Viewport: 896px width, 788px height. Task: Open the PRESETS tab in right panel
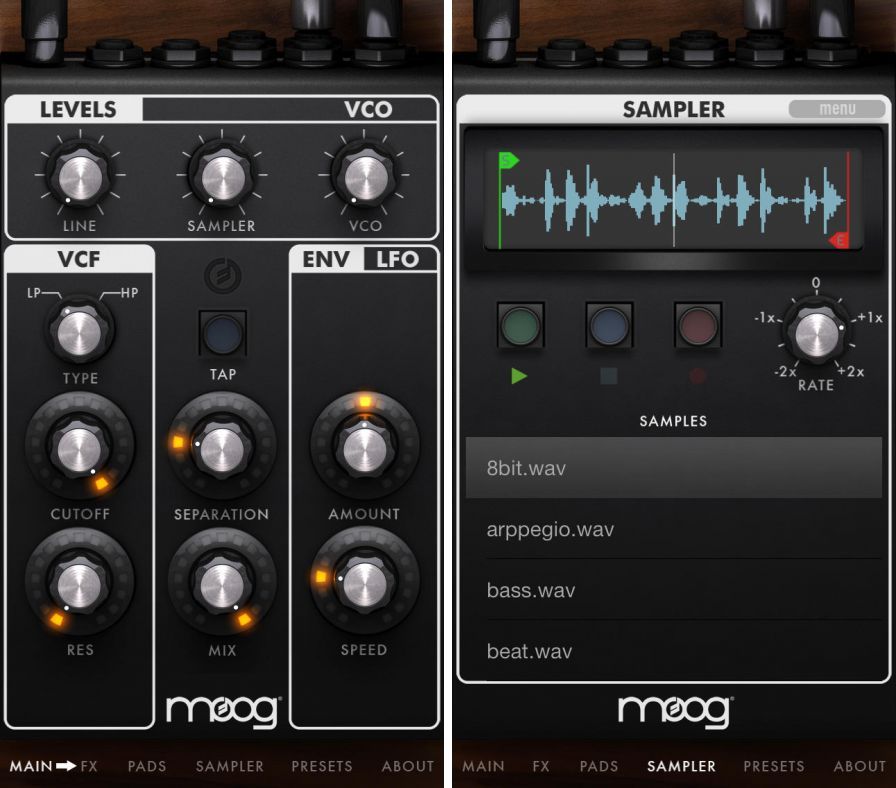tap(773, 766)
